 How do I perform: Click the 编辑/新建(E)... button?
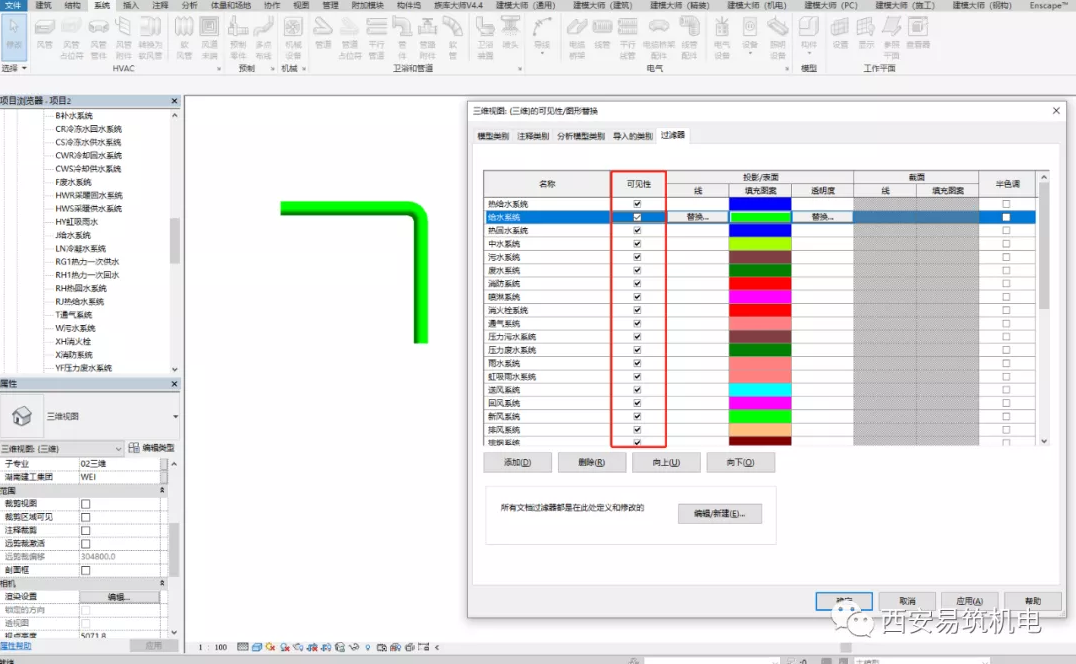point(719,513)
